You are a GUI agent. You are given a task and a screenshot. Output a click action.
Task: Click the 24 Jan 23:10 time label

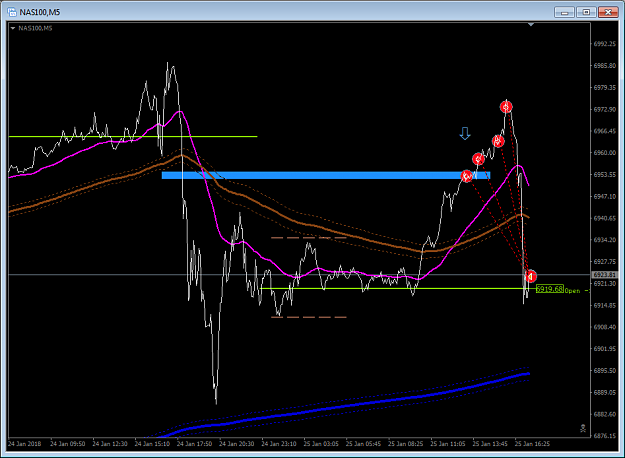point(279,444)
